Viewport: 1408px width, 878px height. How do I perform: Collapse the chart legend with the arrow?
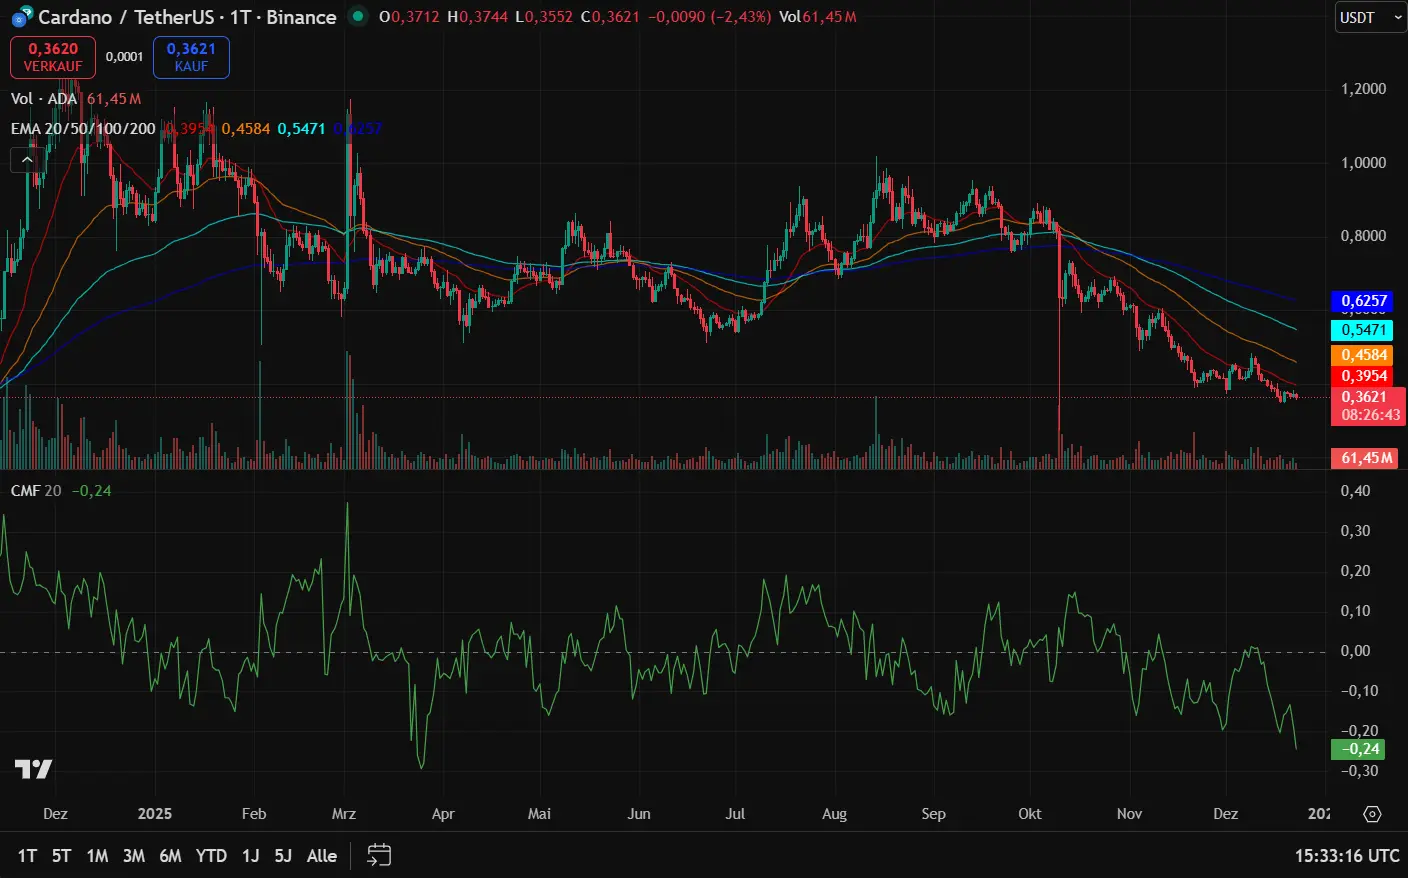pyautogui.click(x=25, y=159)
